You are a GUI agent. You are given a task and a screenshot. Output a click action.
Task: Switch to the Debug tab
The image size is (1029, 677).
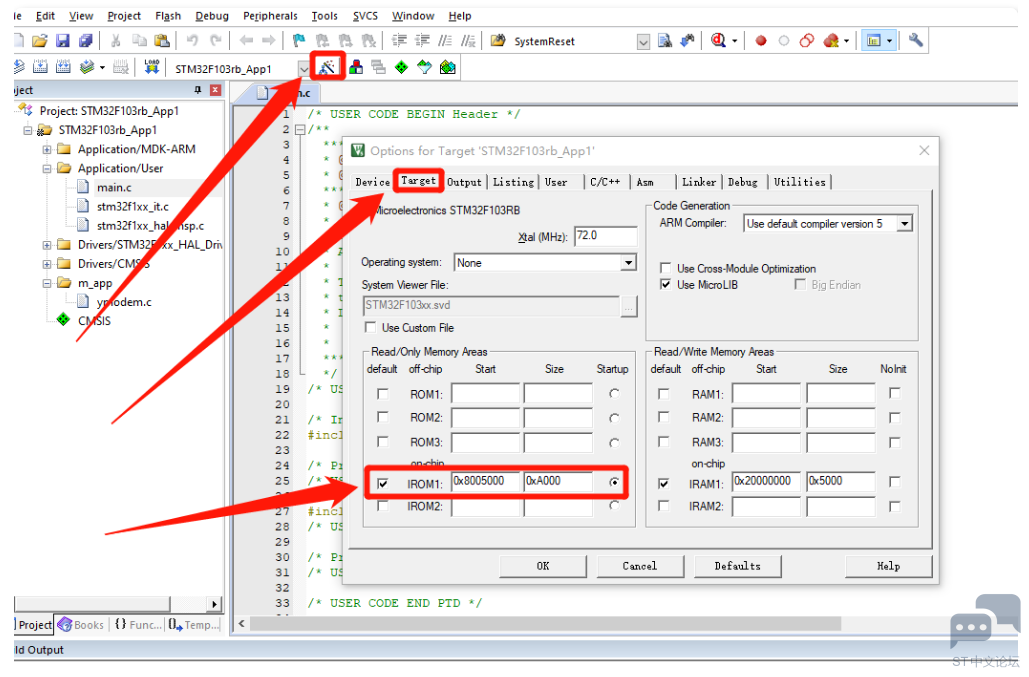coord(742,182)
